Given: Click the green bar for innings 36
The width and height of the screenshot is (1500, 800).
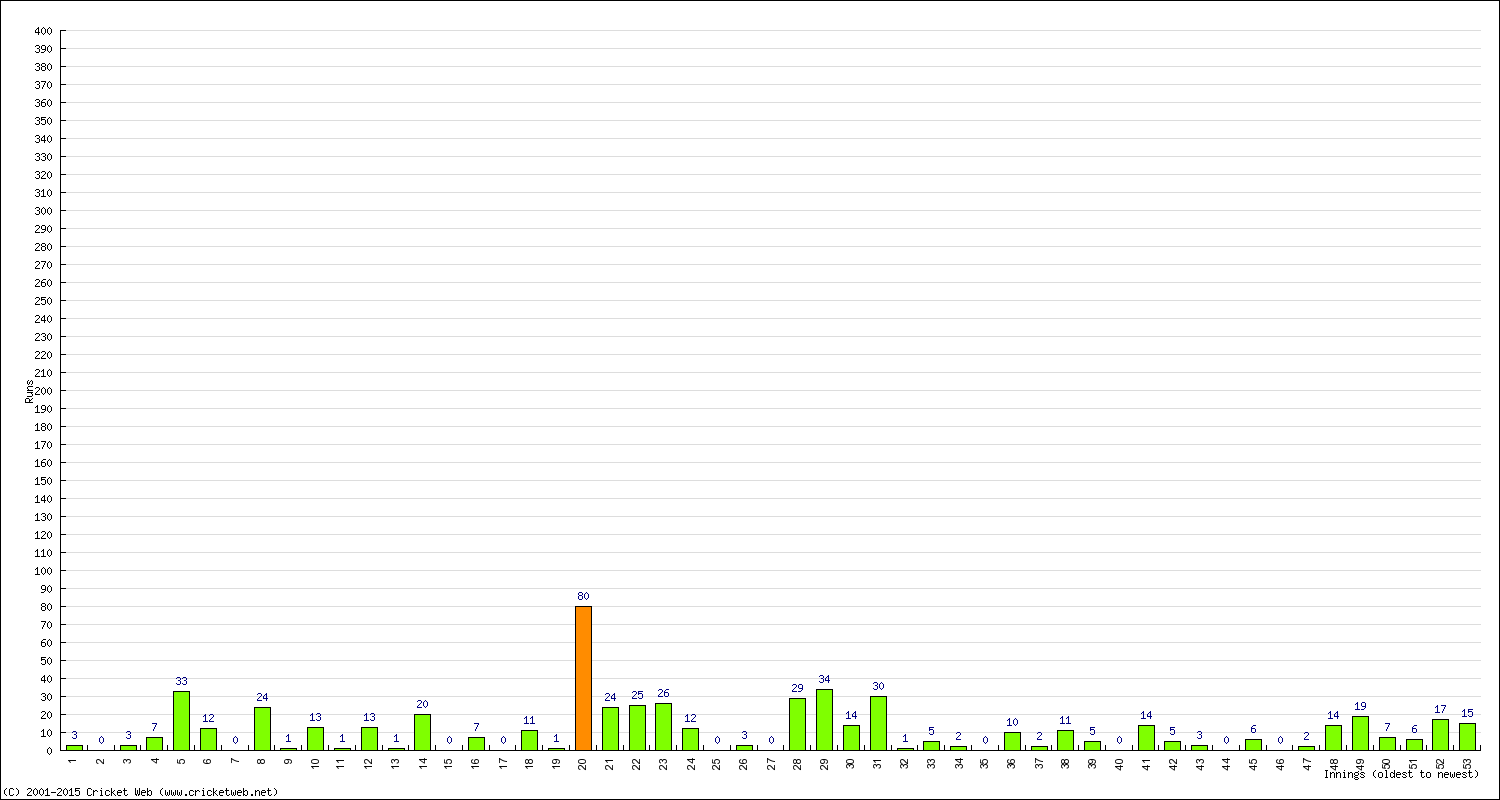Looking at the screenshot, I should (1012, 741).
